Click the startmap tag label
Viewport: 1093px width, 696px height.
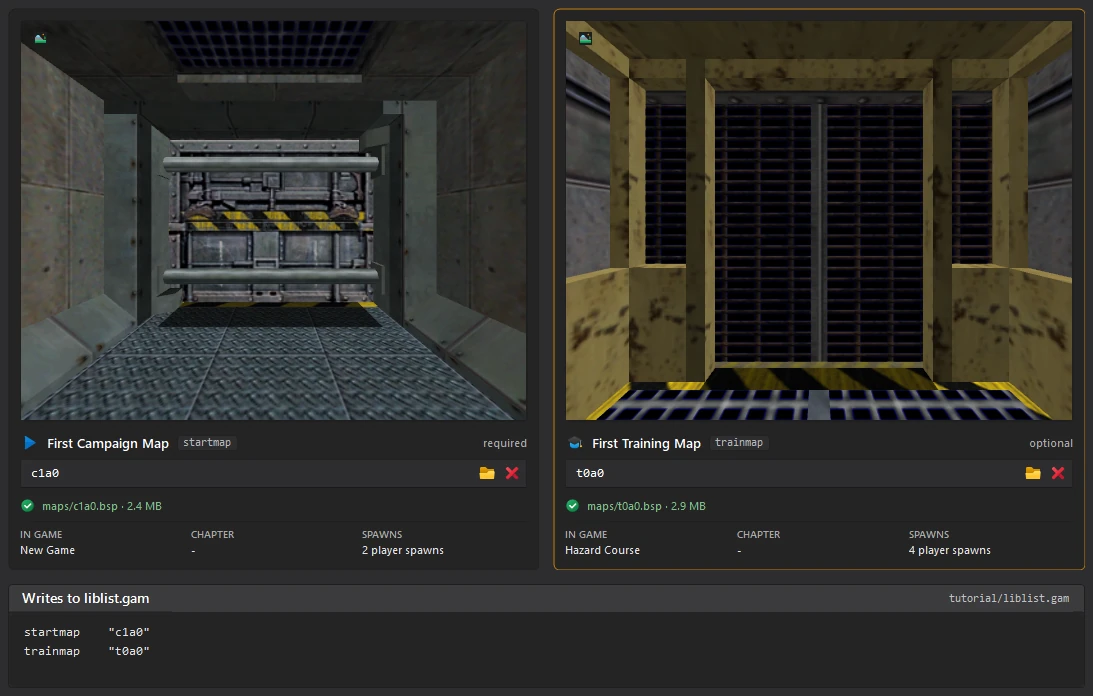(207, 443)
